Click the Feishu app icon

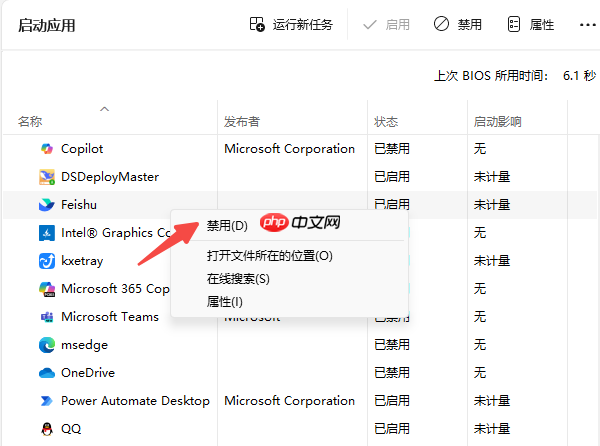coord(46,205)
